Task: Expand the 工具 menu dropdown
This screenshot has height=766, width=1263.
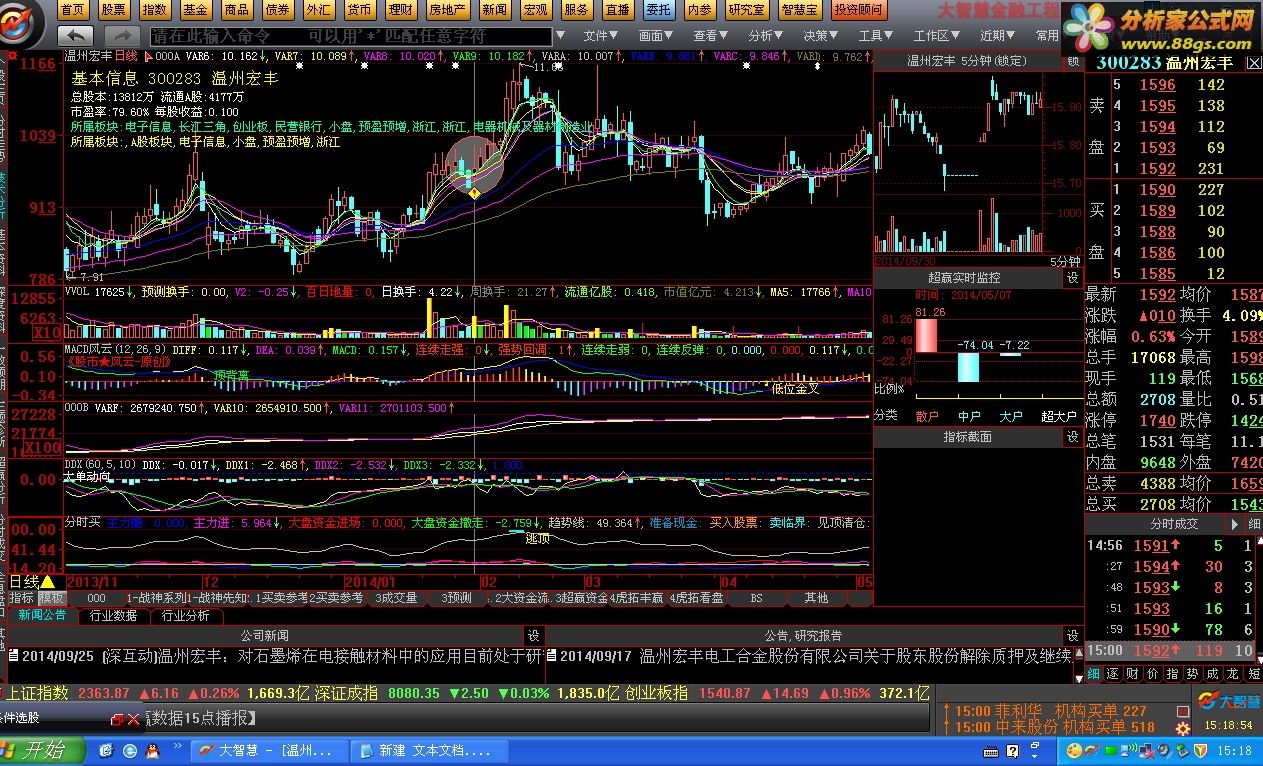Action: pyautogui.click(x=876, y=35)
